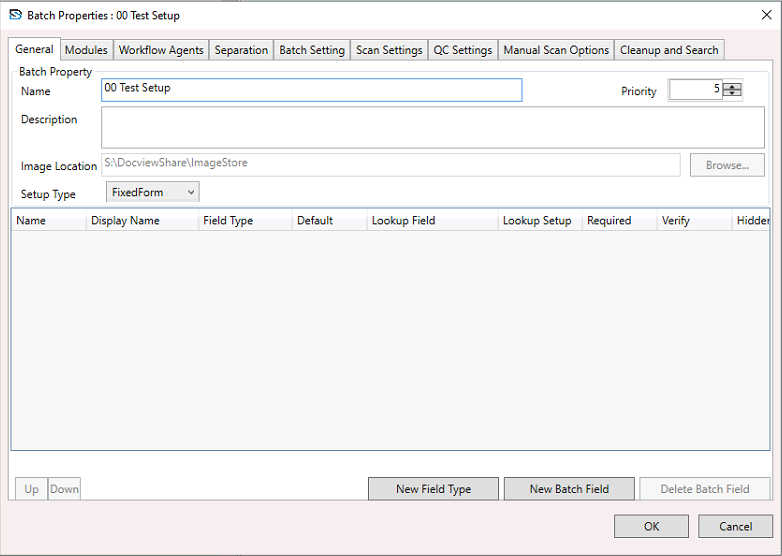782x556 pixels.
Task: Click the New Batch Field button
Action: 569,489
